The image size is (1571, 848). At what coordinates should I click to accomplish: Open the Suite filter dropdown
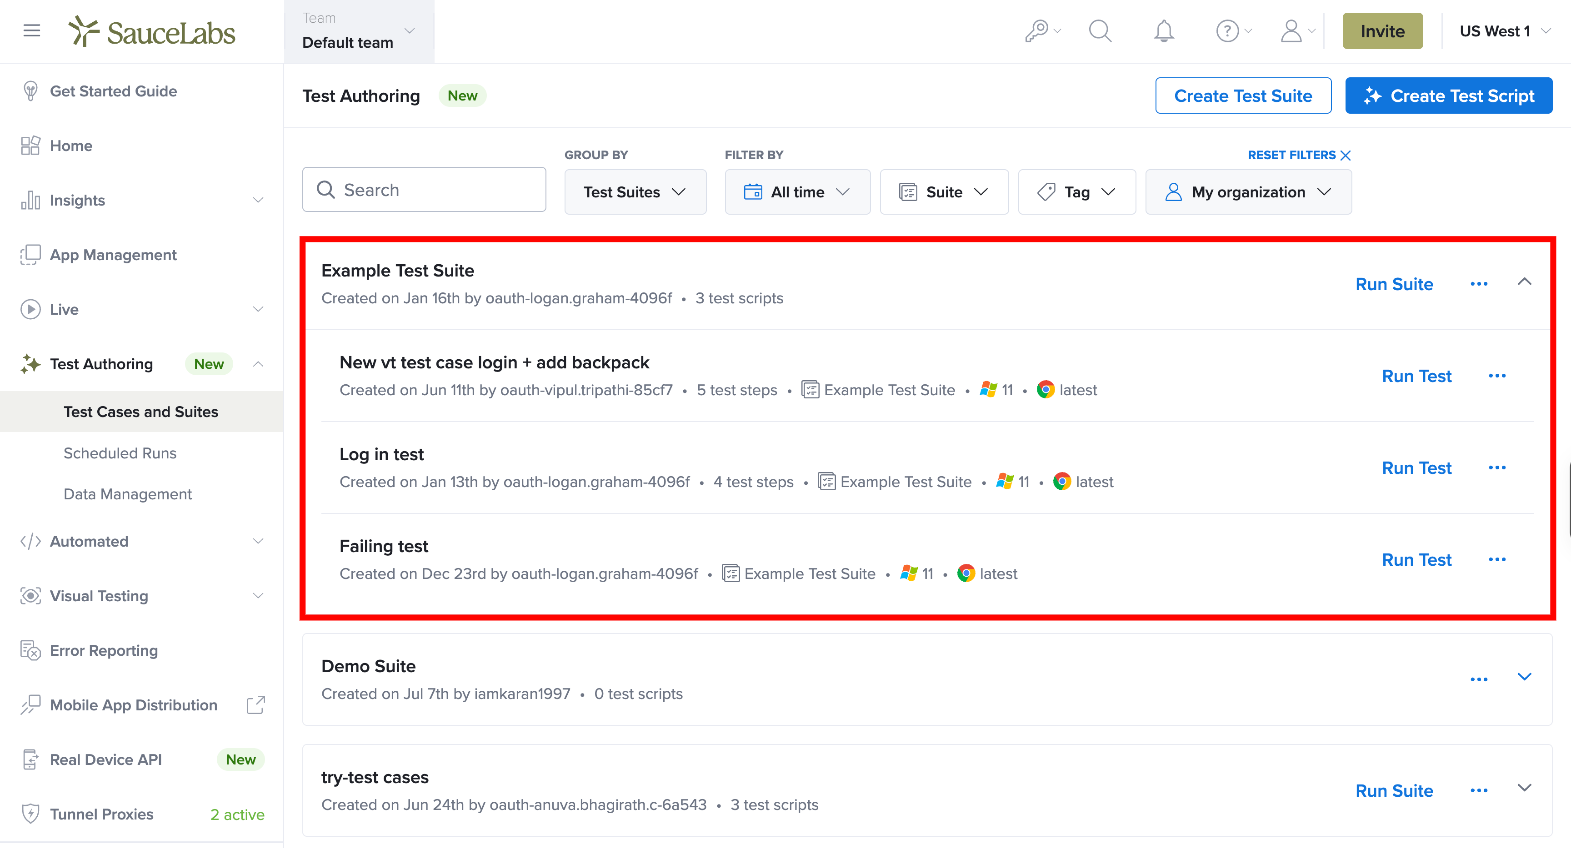[x=944, y=192]
